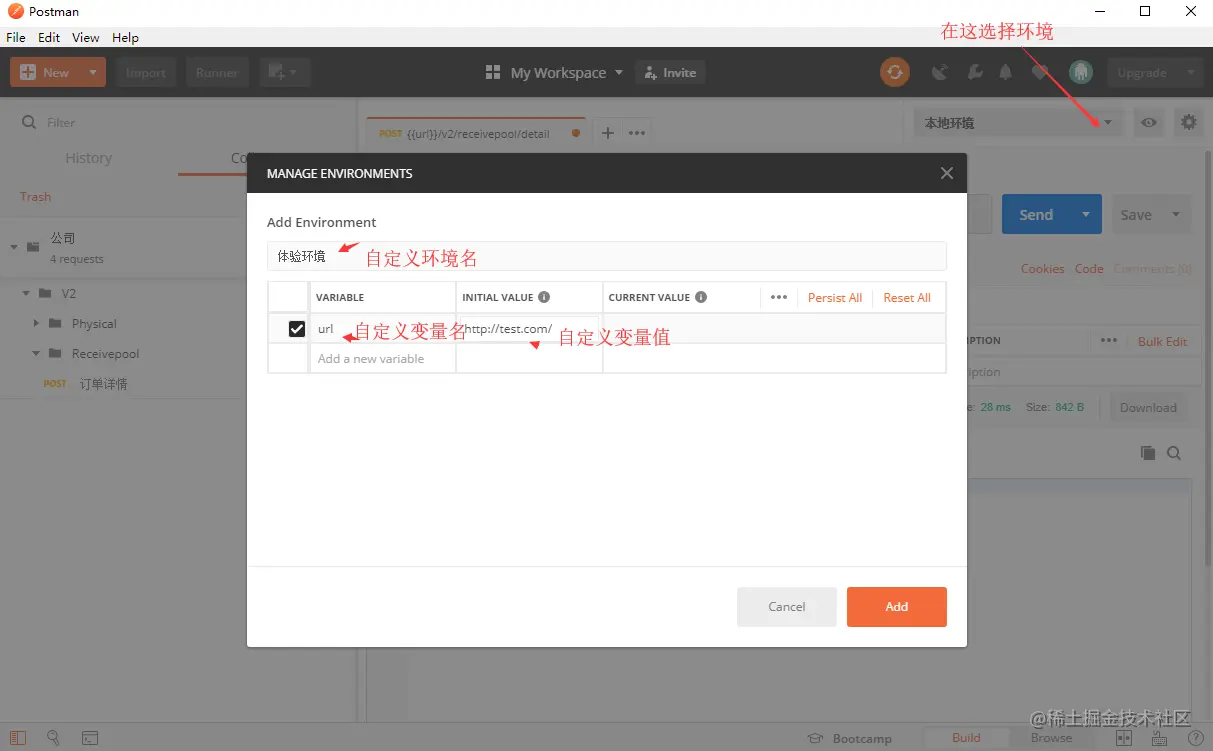The image size is (1213, 751).
Task: Open the wrench settings icon in header
Action: click(x=974, y=72)
